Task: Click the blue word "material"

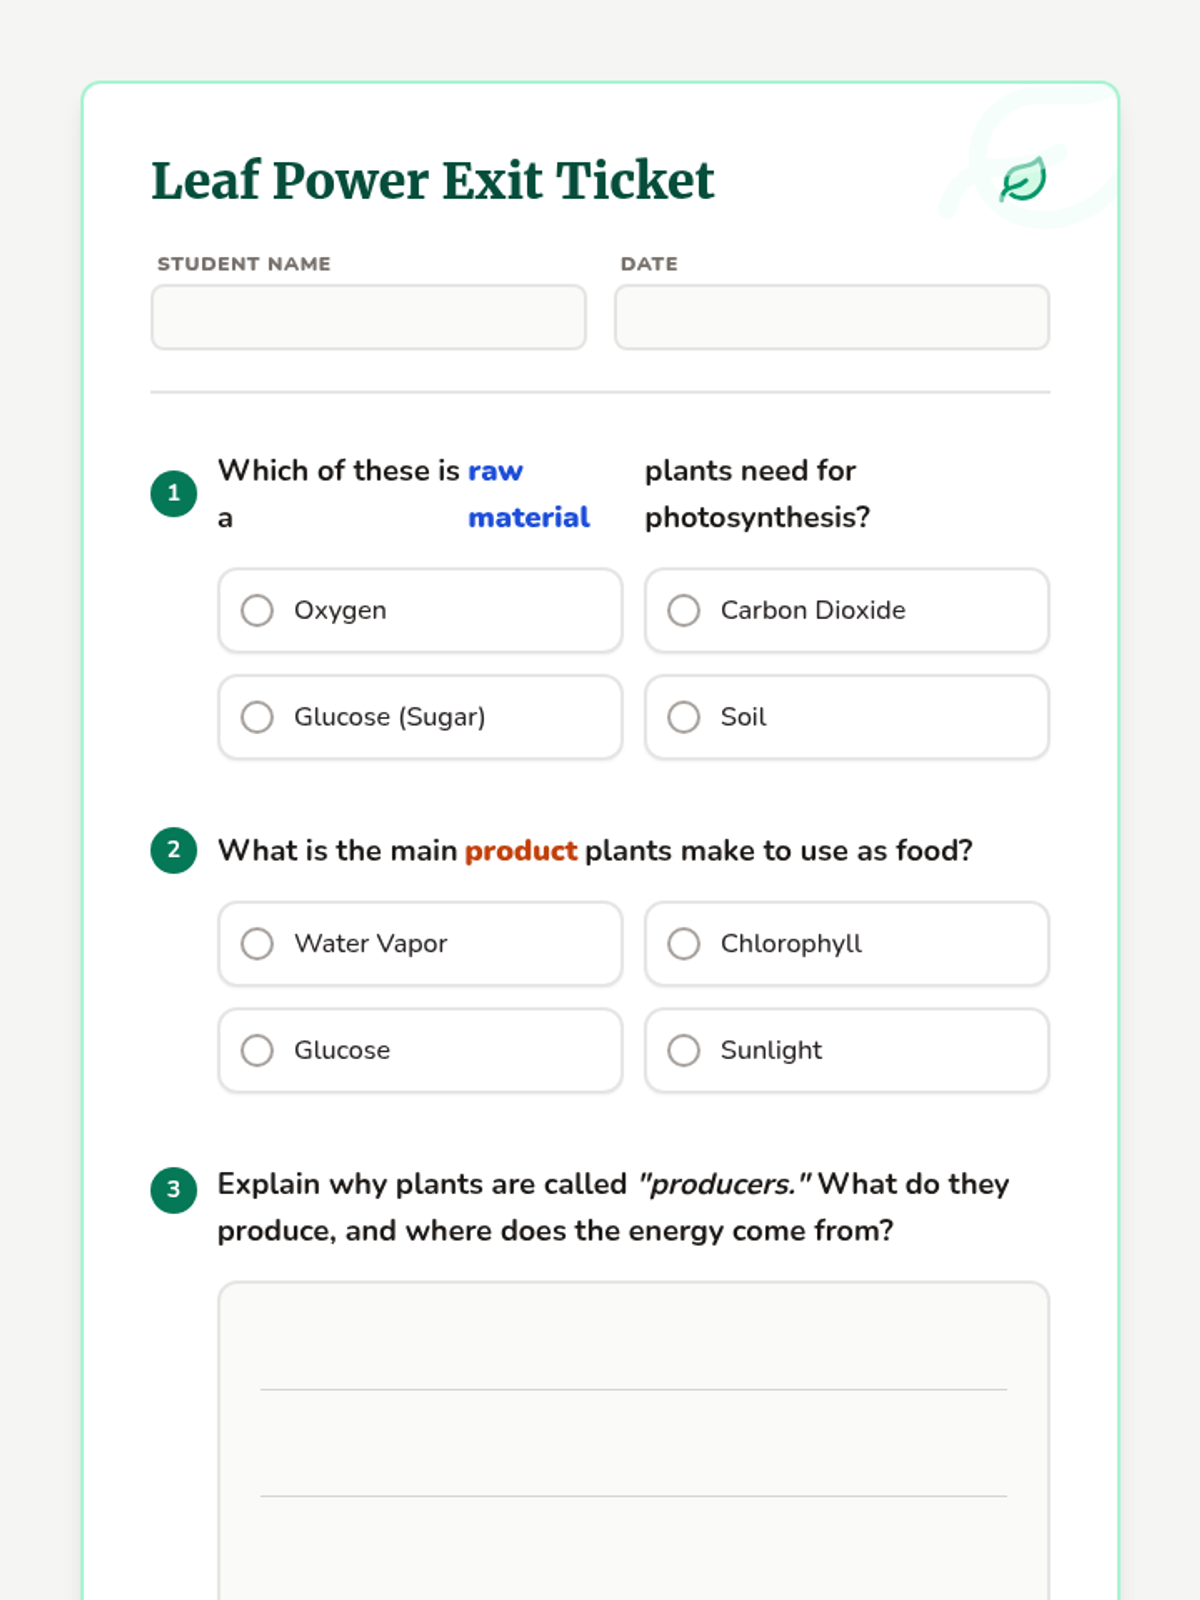Action: click(528, 518)
